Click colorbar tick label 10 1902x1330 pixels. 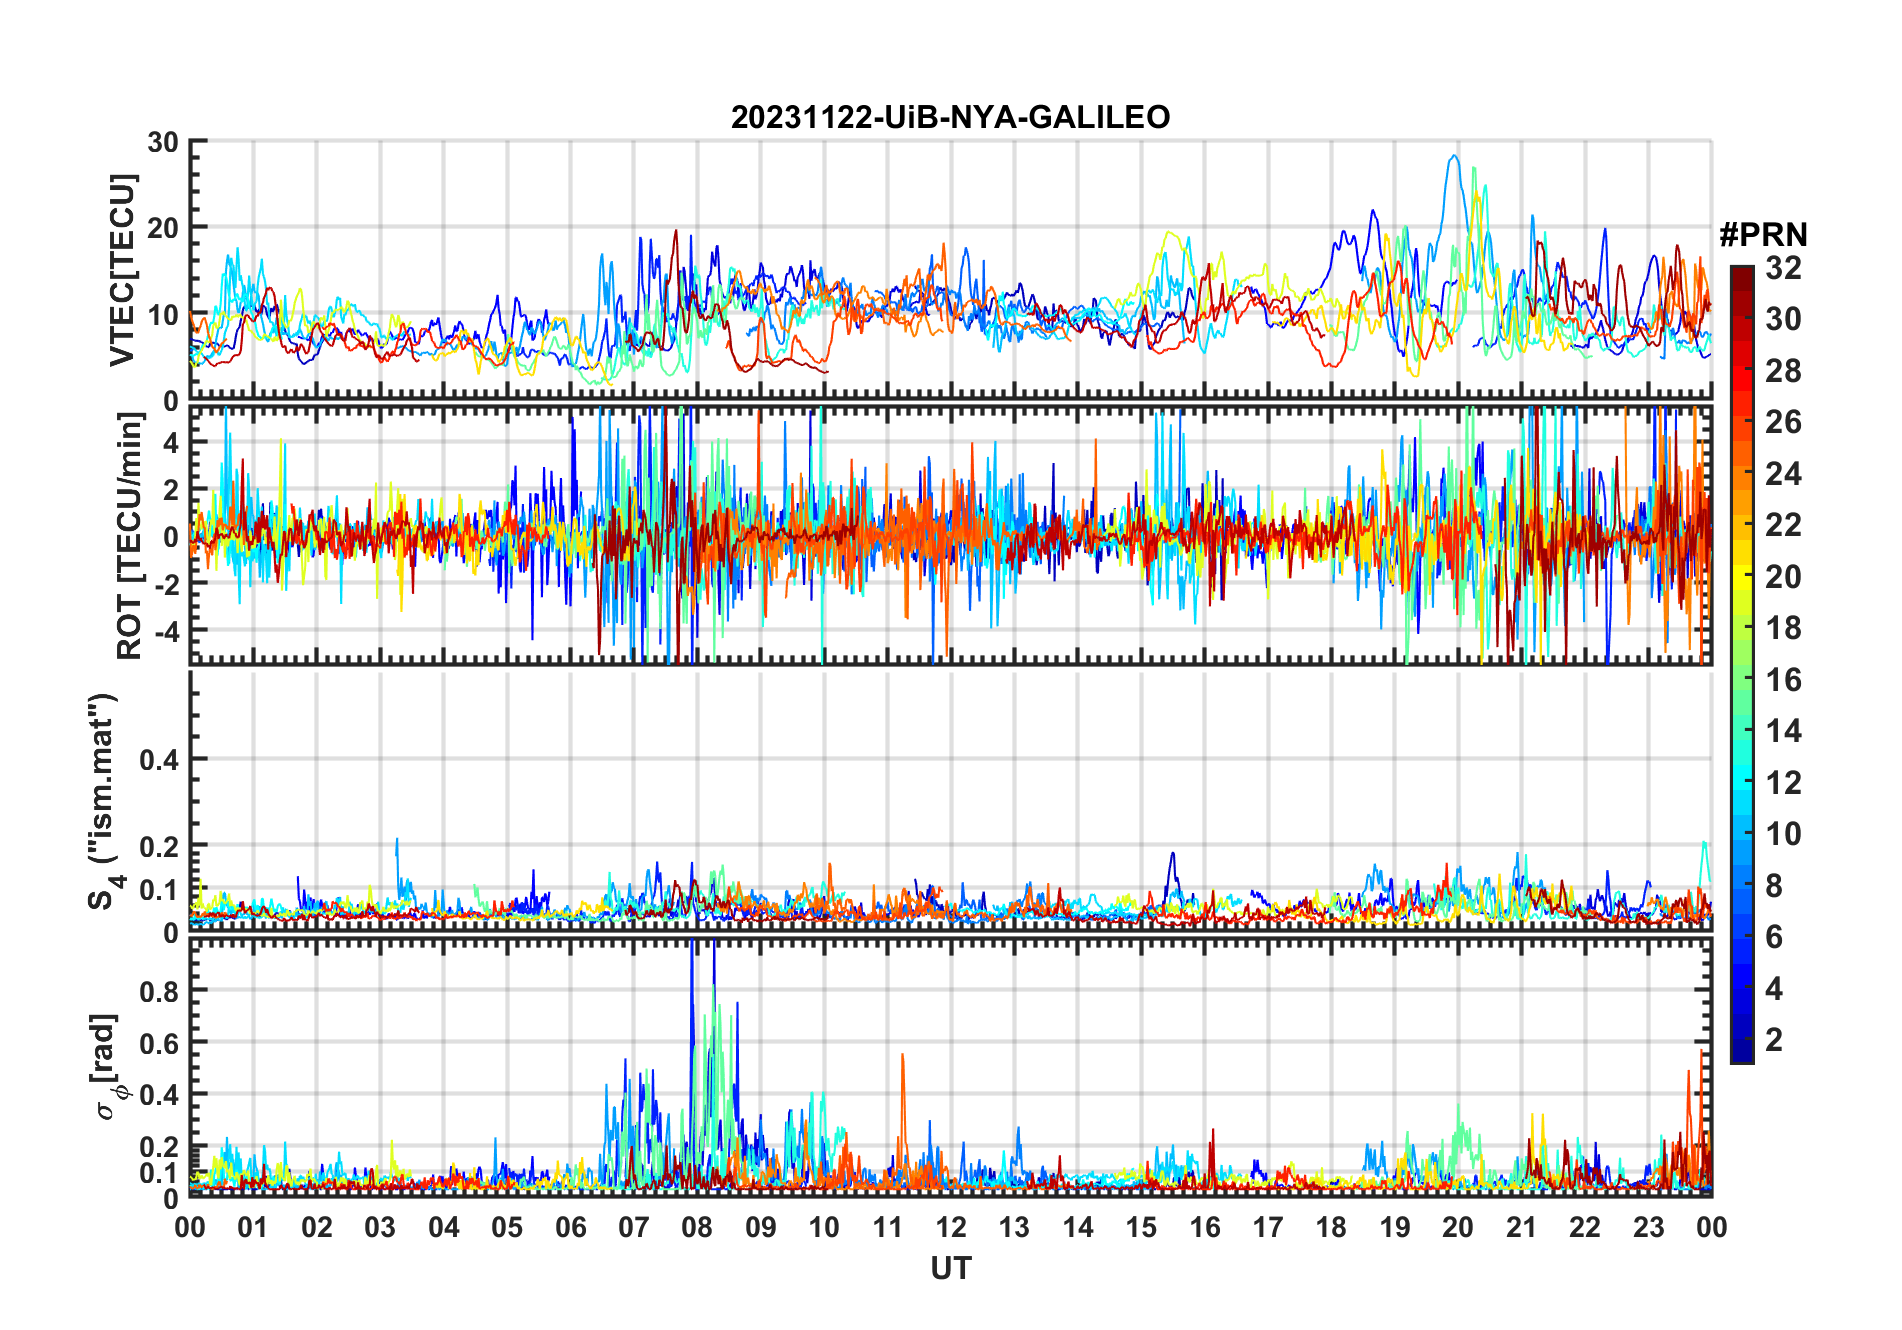click(1783, 834)
